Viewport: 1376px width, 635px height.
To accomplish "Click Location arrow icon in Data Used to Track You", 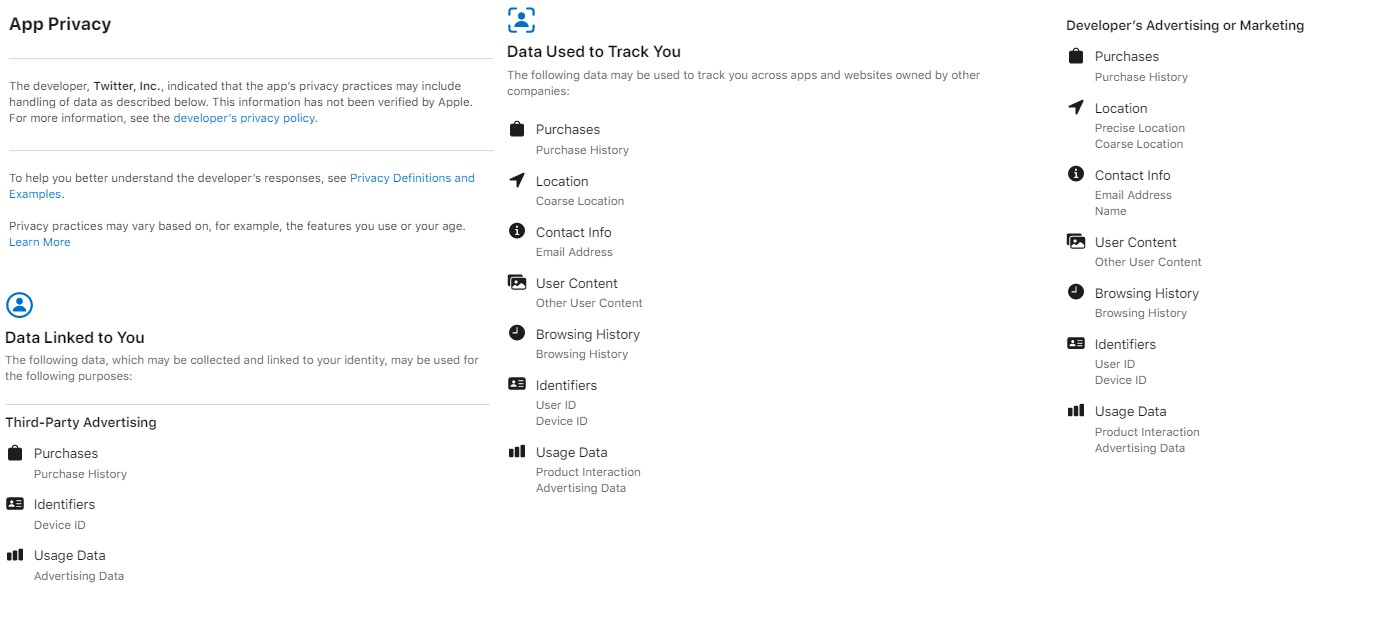I will 517,180.
